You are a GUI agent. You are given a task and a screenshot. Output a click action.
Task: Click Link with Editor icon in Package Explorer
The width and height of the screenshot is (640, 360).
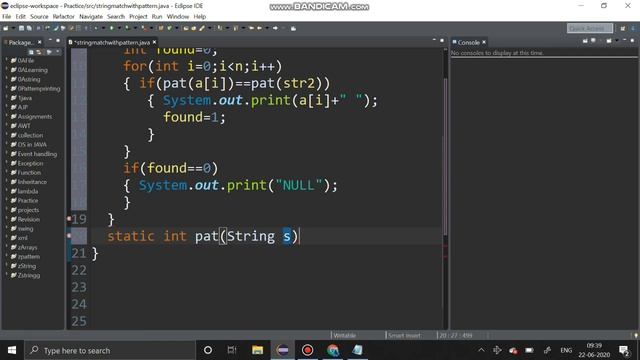pos(39,52)
